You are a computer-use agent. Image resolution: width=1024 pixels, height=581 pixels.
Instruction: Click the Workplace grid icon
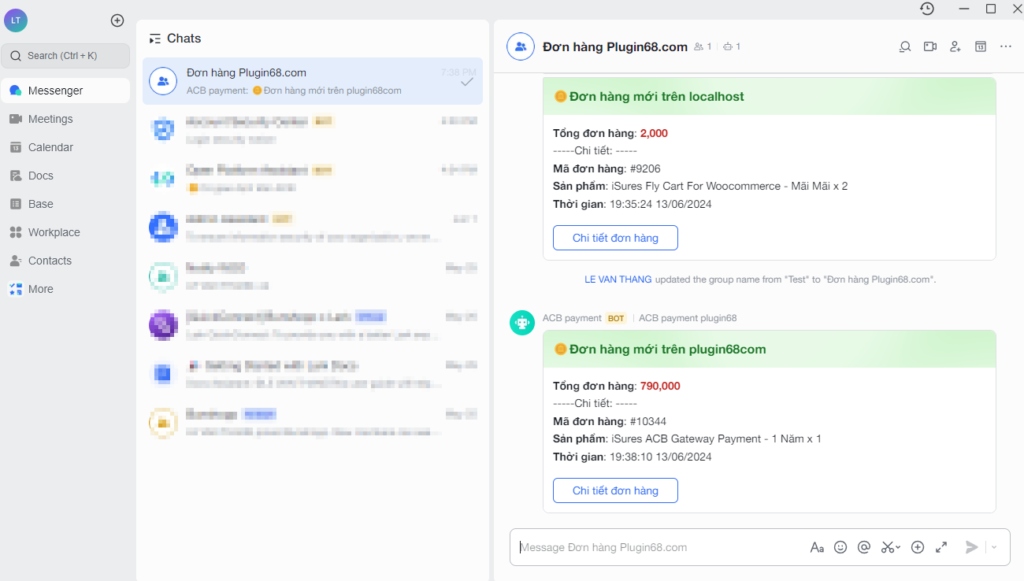point(16,232)
